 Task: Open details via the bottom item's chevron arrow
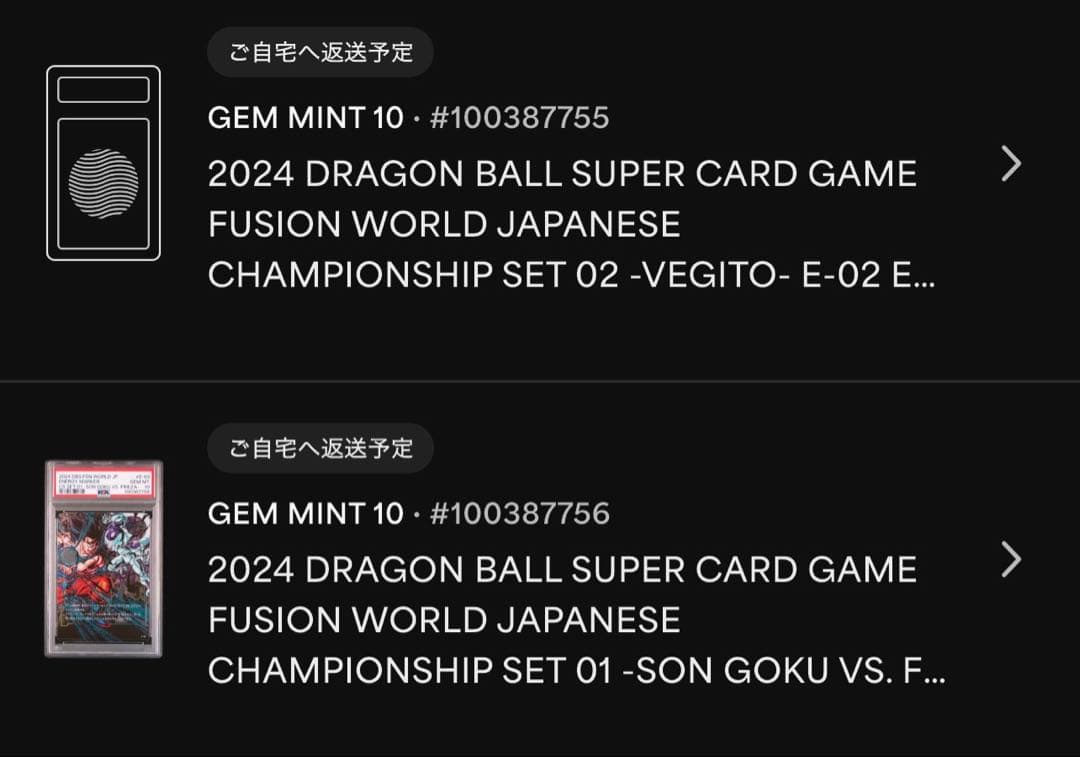(x=1012, y=560)
